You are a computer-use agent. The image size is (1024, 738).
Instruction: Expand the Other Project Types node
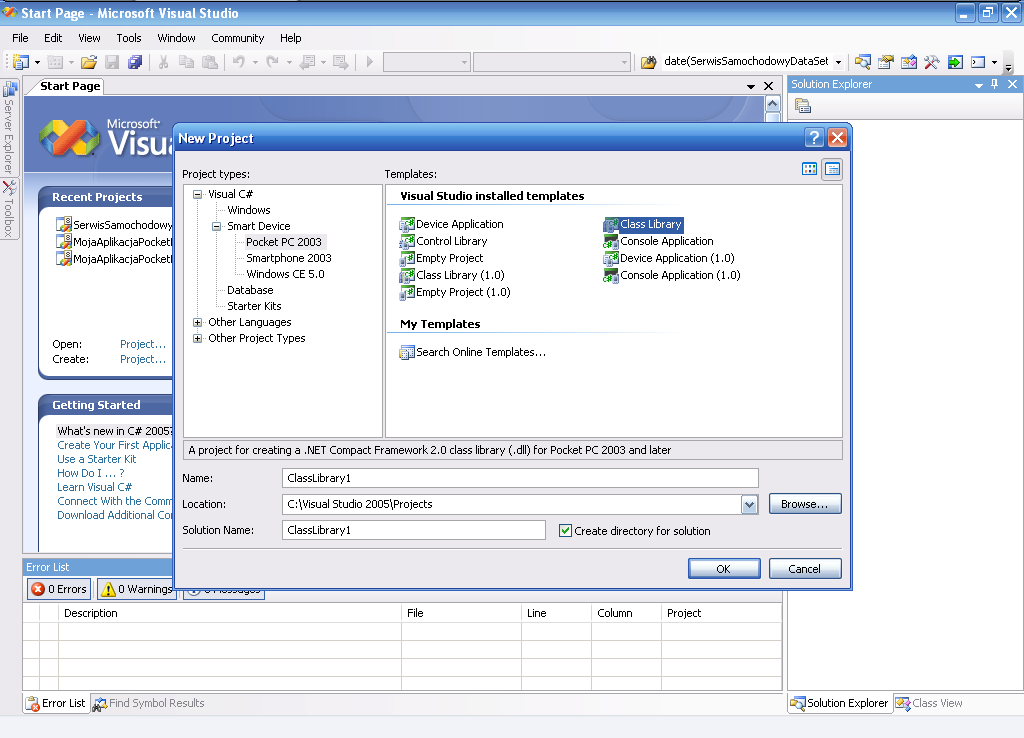pyautogui.click(x=197, y=338)
